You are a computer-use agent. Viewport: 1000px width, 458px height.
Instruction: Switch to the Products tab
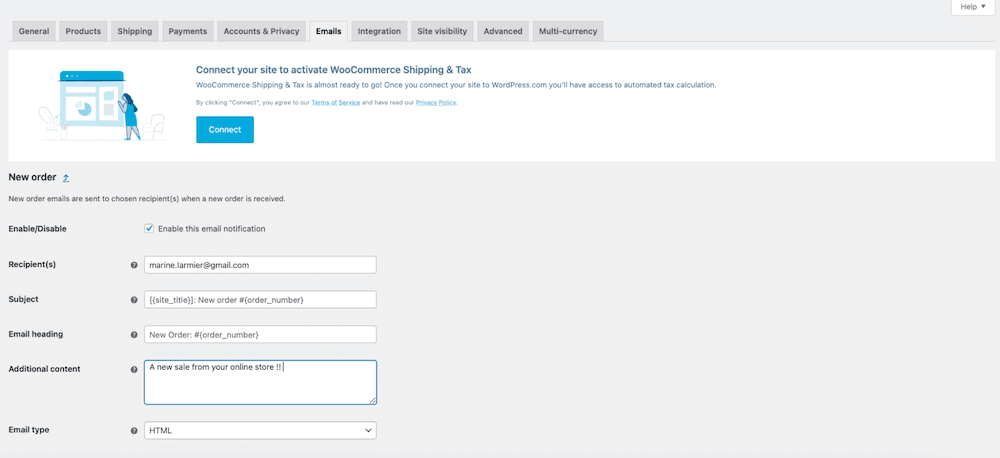(x=84, y=31)
